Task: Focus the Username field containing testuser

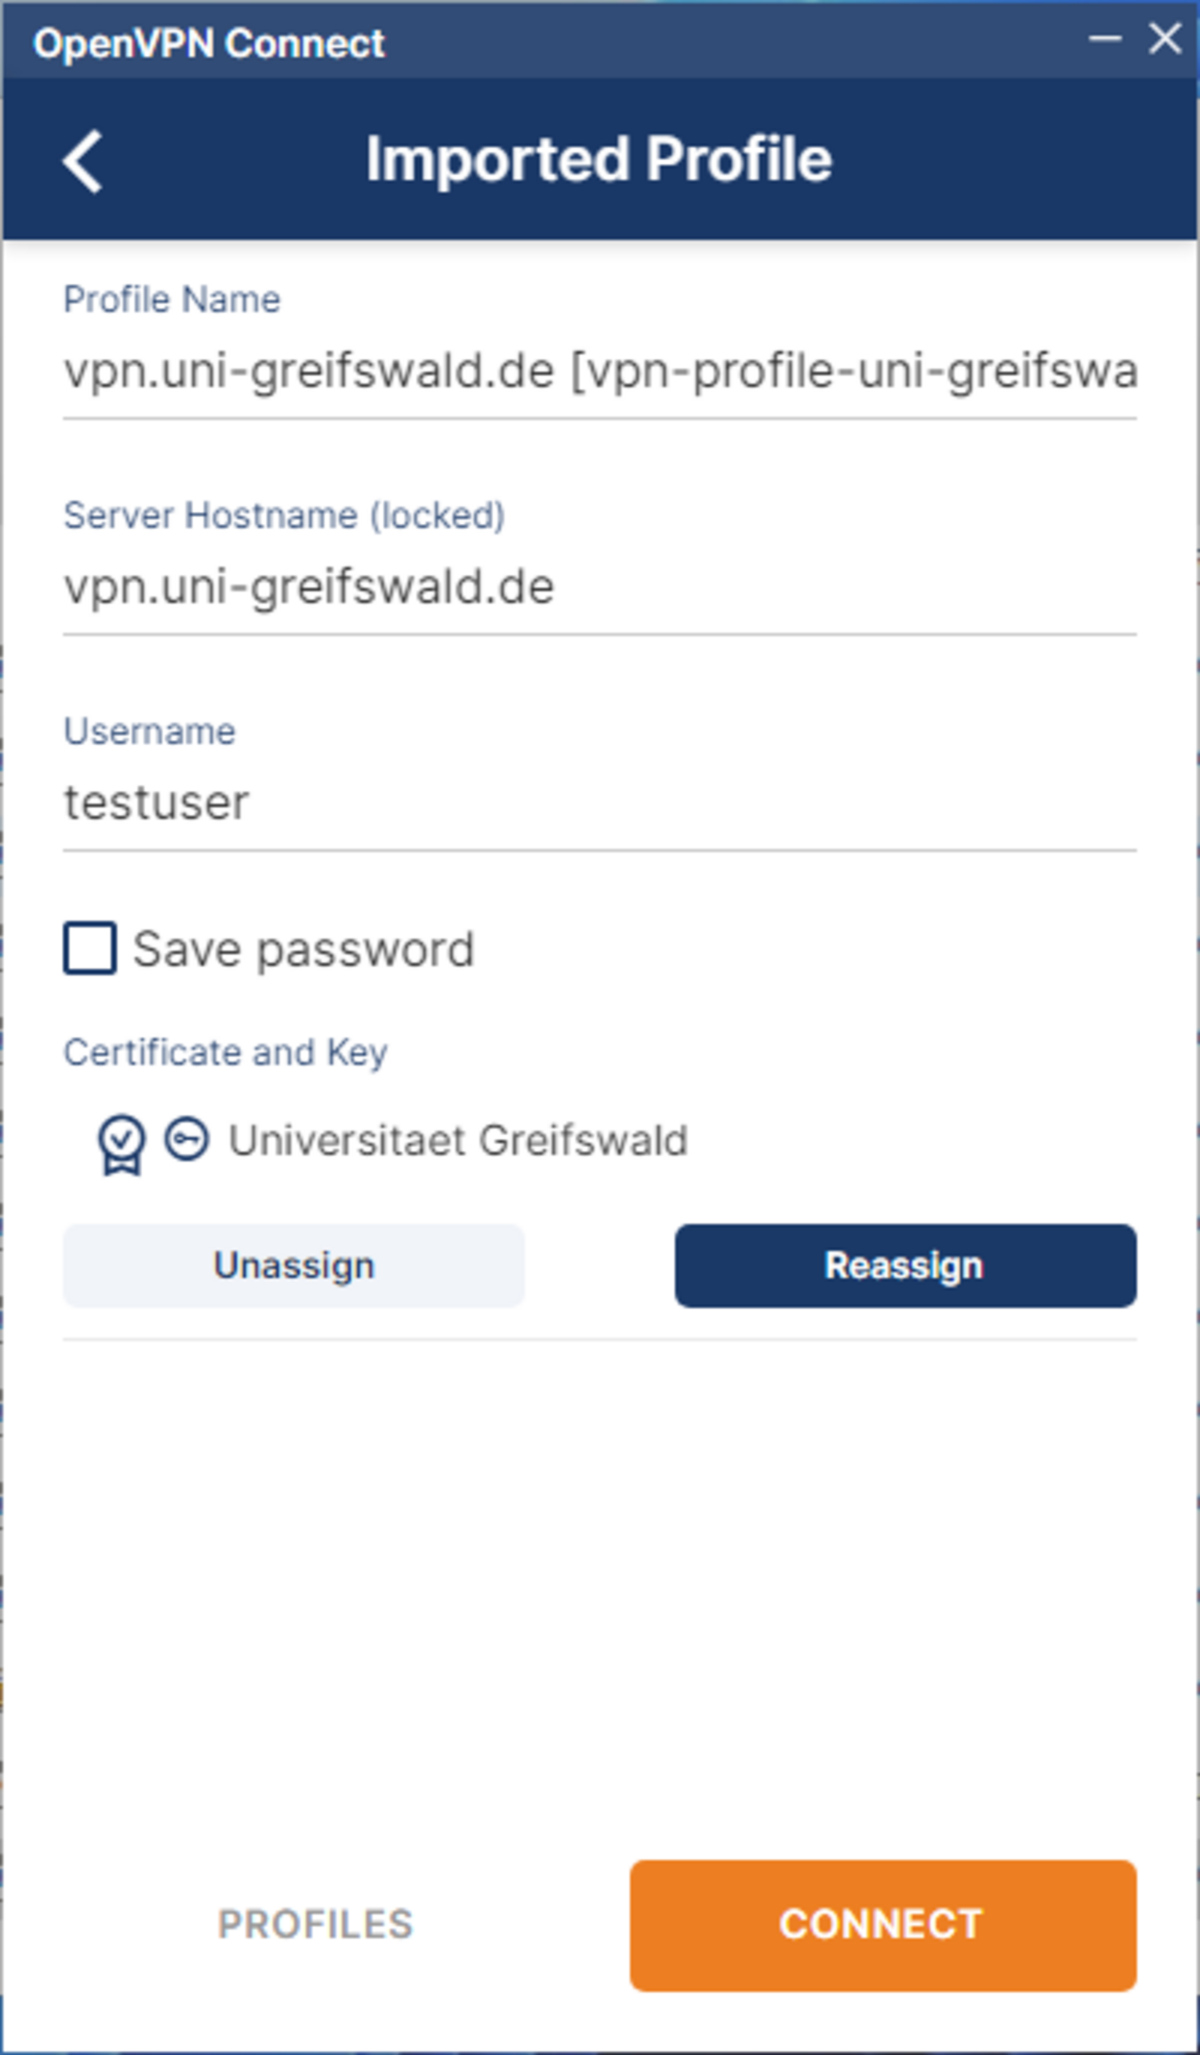Action: pyautogui.click(x=600, y=803)
